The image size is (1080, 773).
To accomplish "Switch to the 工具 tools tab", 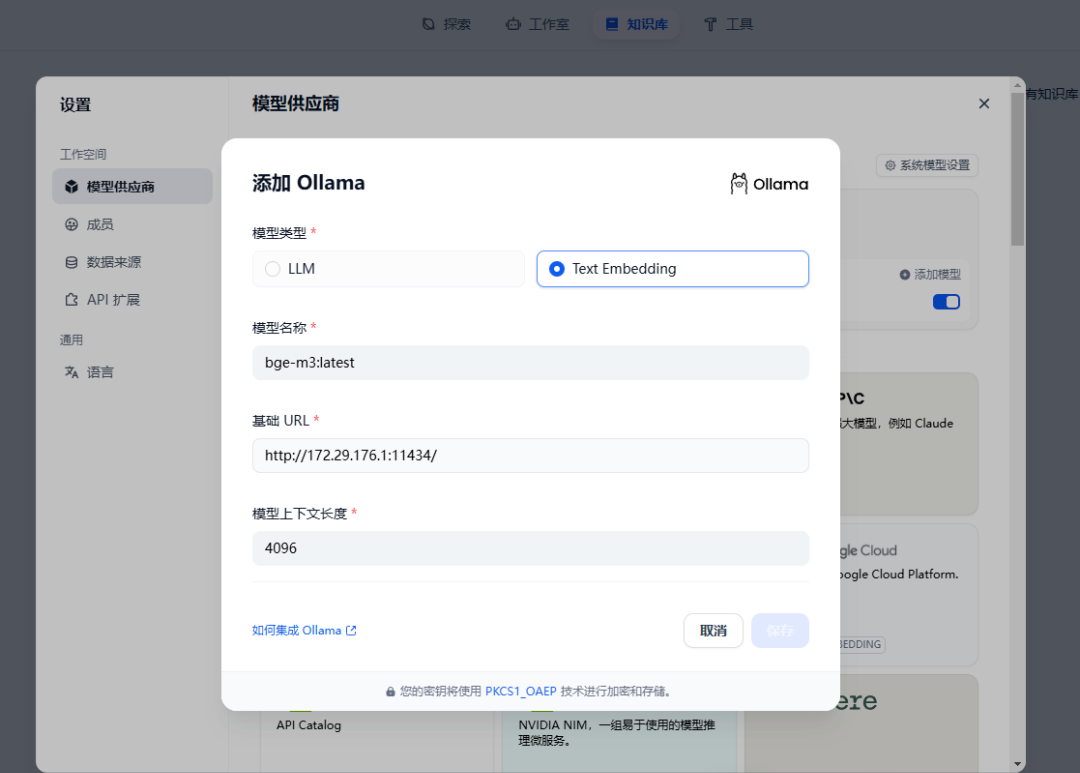I will (x=729, y=24).
